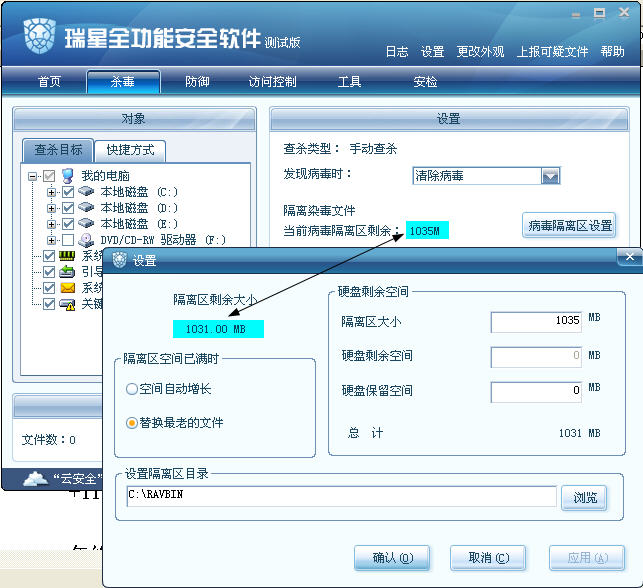Screen dimensions: 643x588
Task: Toggle checkbox next to mail envelope icon
Action: [x=49, y=288]
